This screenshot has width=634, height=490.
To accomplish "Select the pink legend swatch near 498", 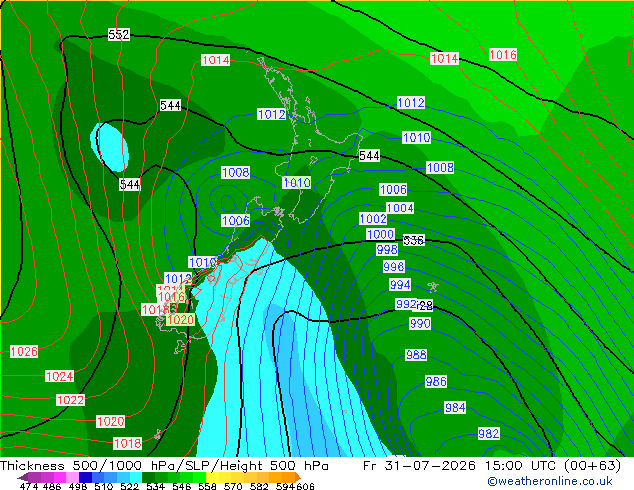I will [x=72, y=477].
